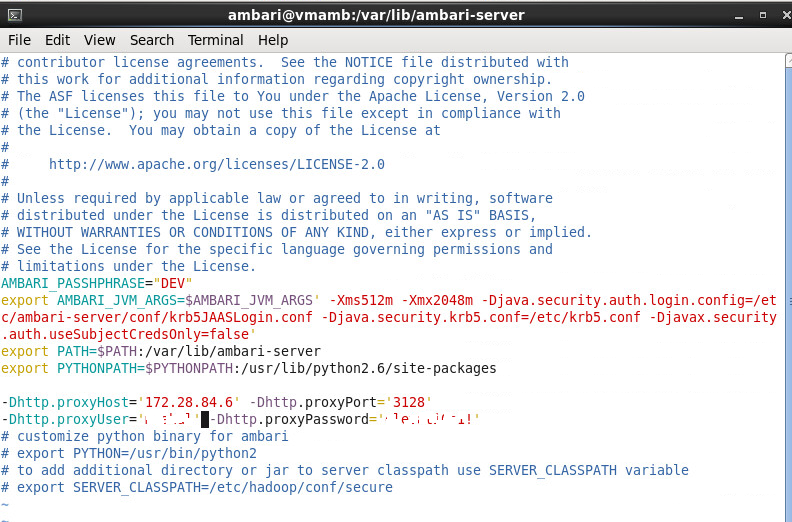Click the proxy host IP 172.28.84.6
Image resolution: width=792 pixels, height=522 pixels.
(189, 402)
